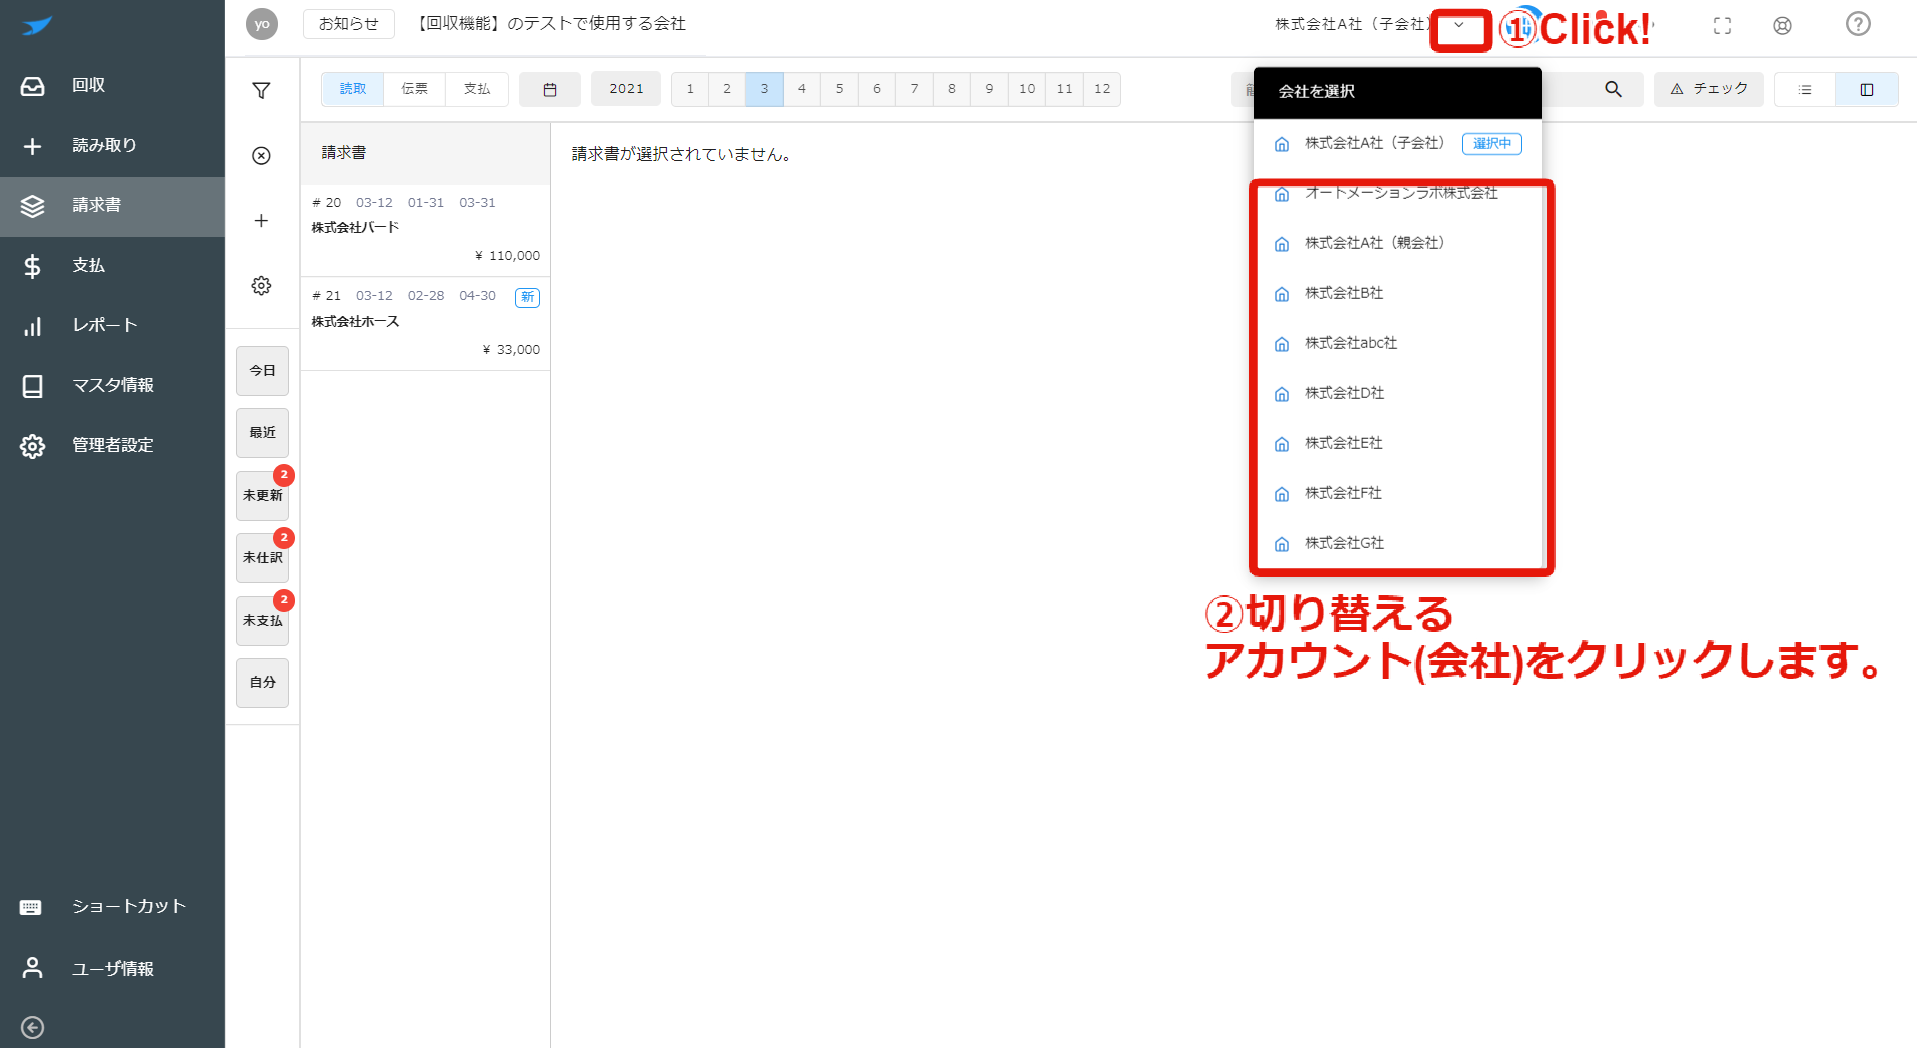
Task: Open 読み取り from the sidebar
Action: click(112, 146)
